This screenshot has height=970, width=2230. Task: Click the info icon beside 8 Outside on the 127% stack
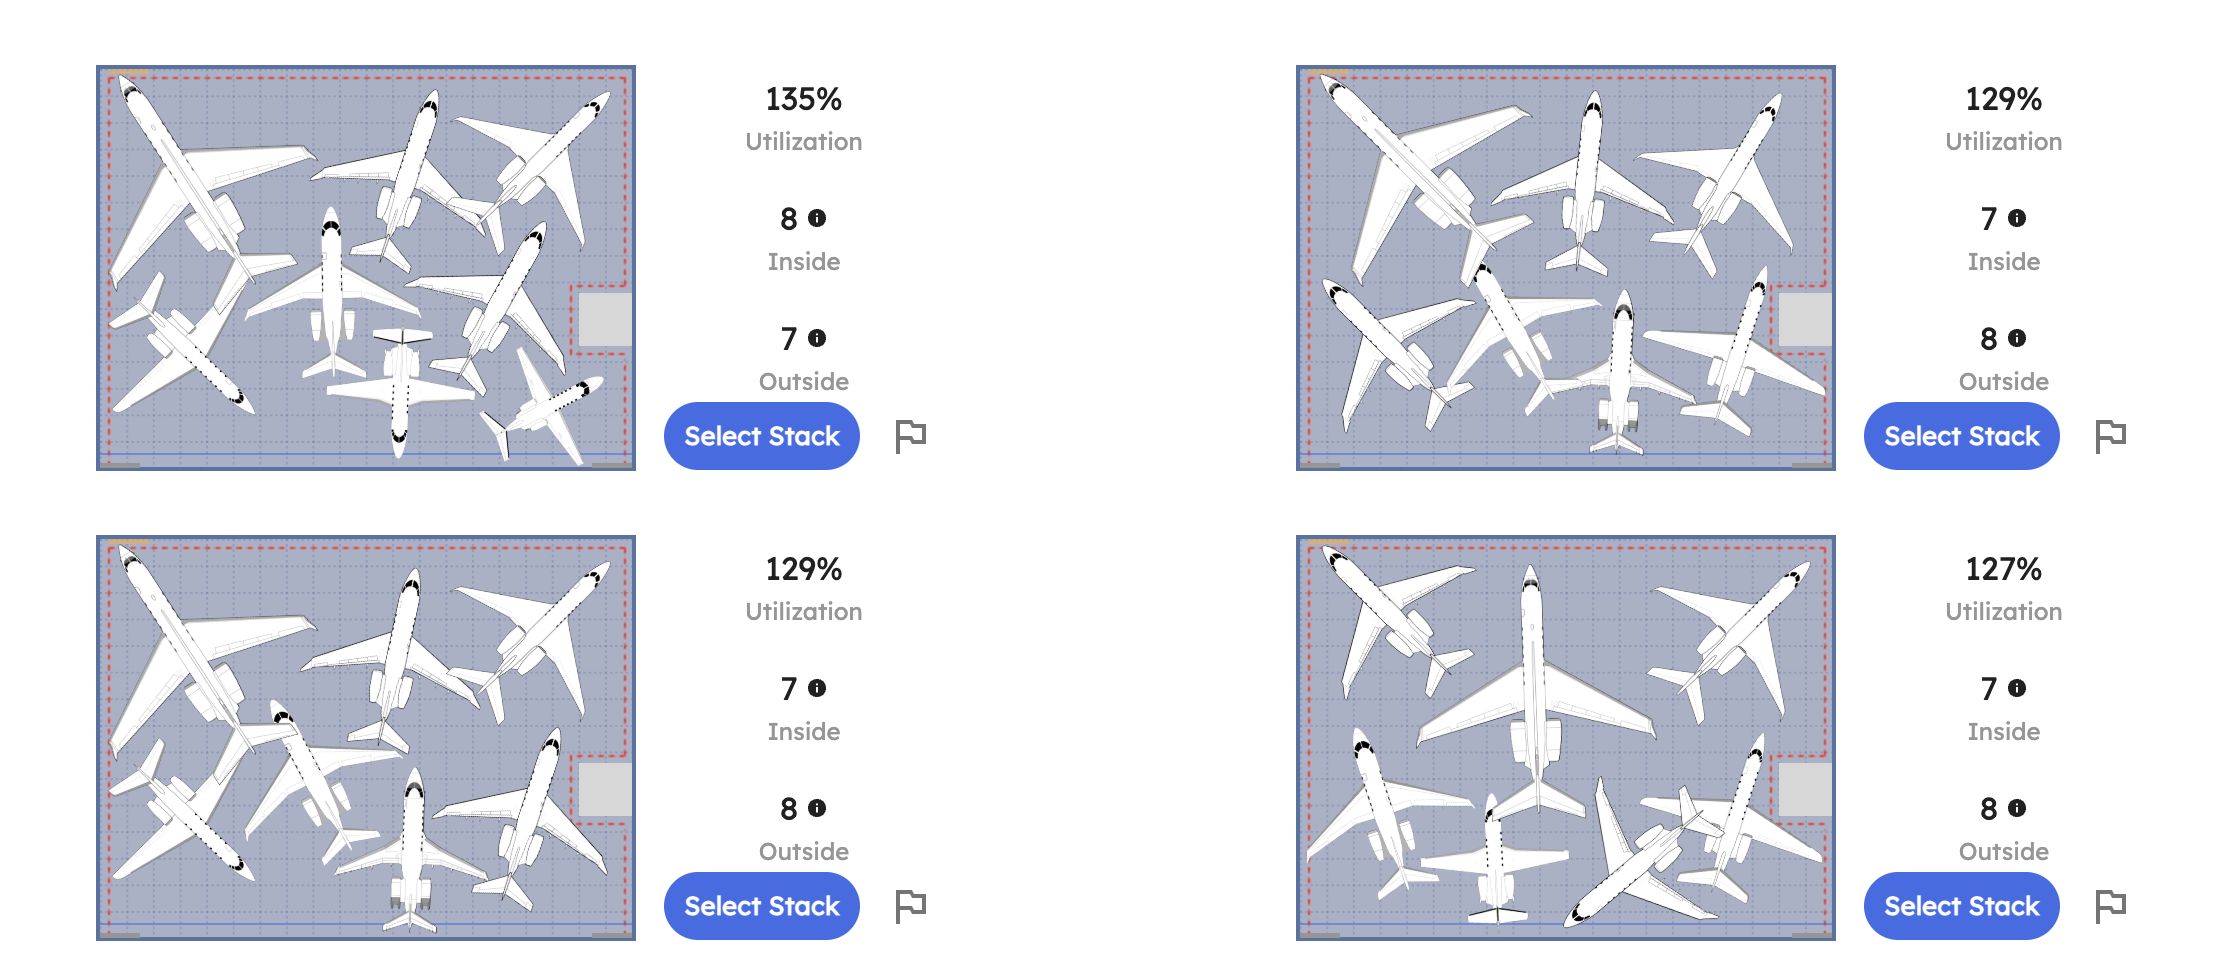(2018, 809)
